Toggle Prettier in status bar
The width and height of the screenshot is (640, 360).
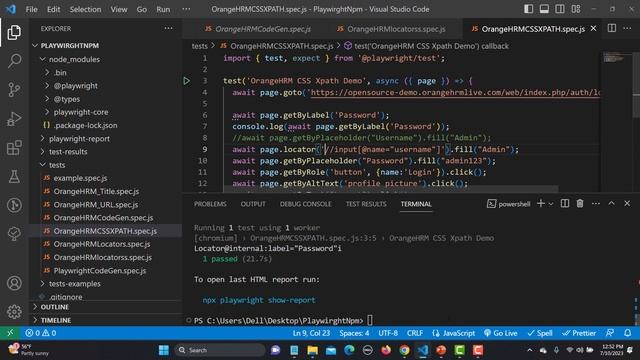[579, 333]
